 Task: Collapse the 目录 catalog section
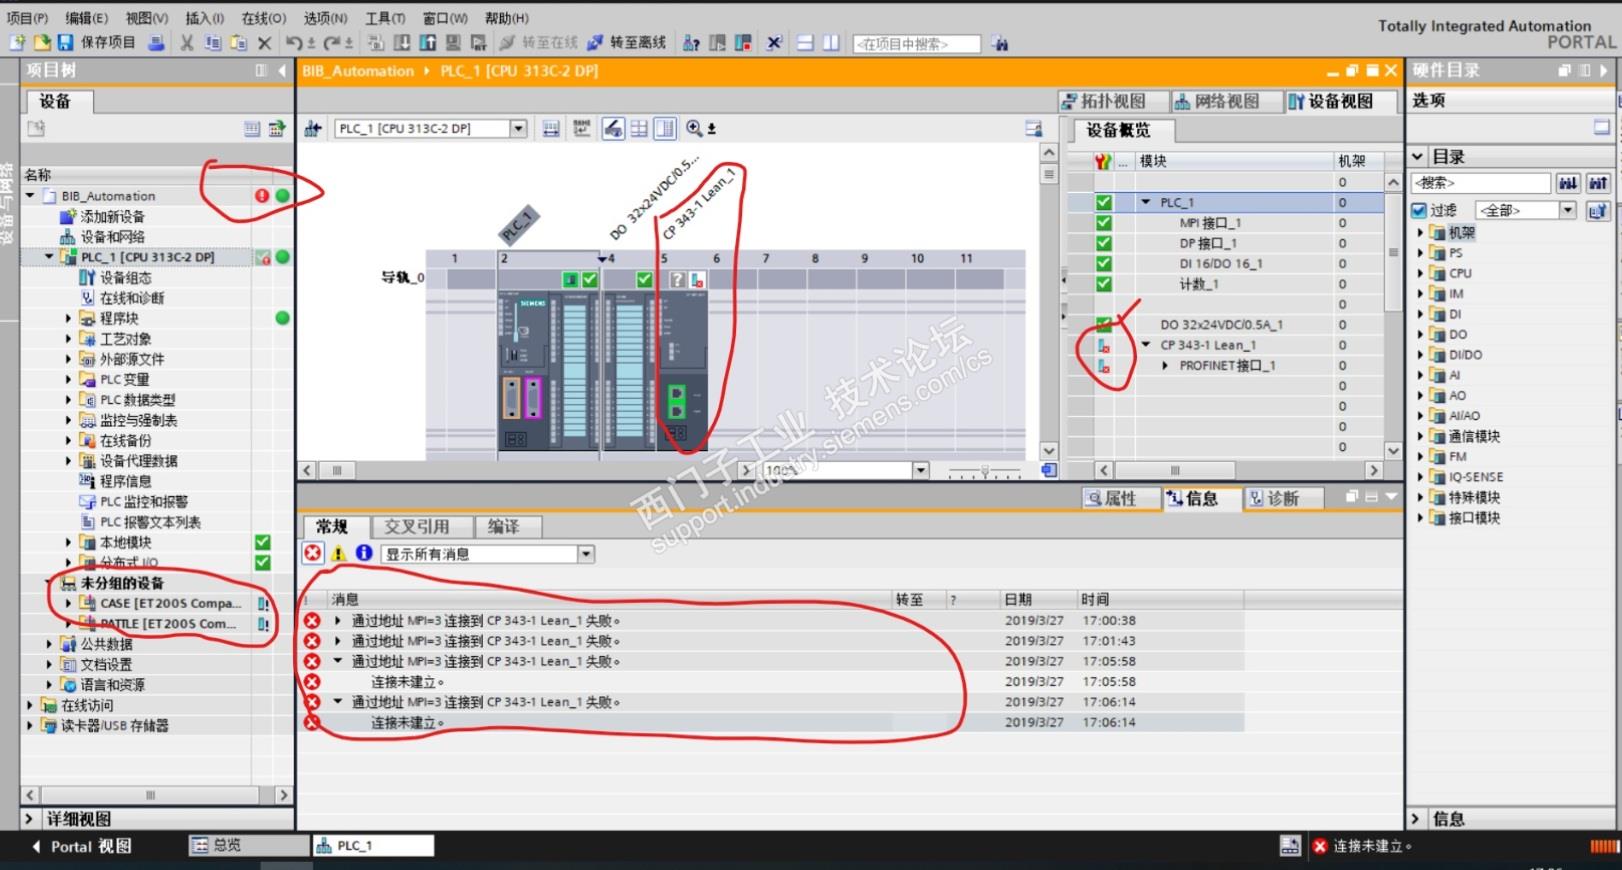click(x=1417, y=157)
